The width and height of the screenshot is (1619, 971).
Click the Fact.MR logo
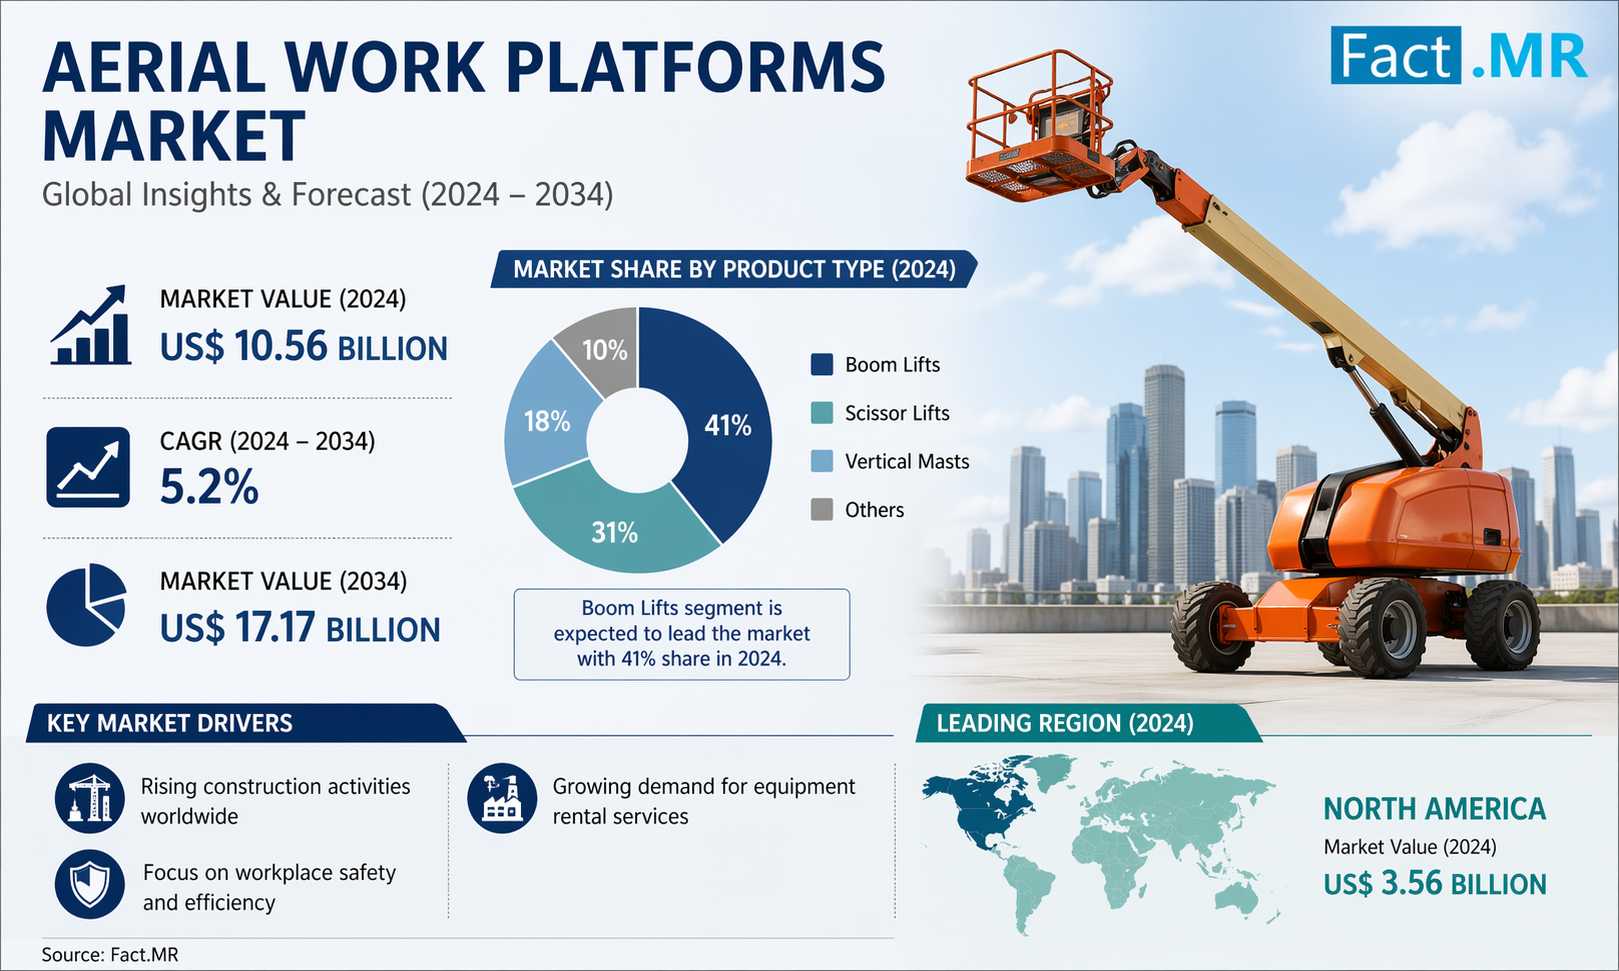click(1458, 56)
